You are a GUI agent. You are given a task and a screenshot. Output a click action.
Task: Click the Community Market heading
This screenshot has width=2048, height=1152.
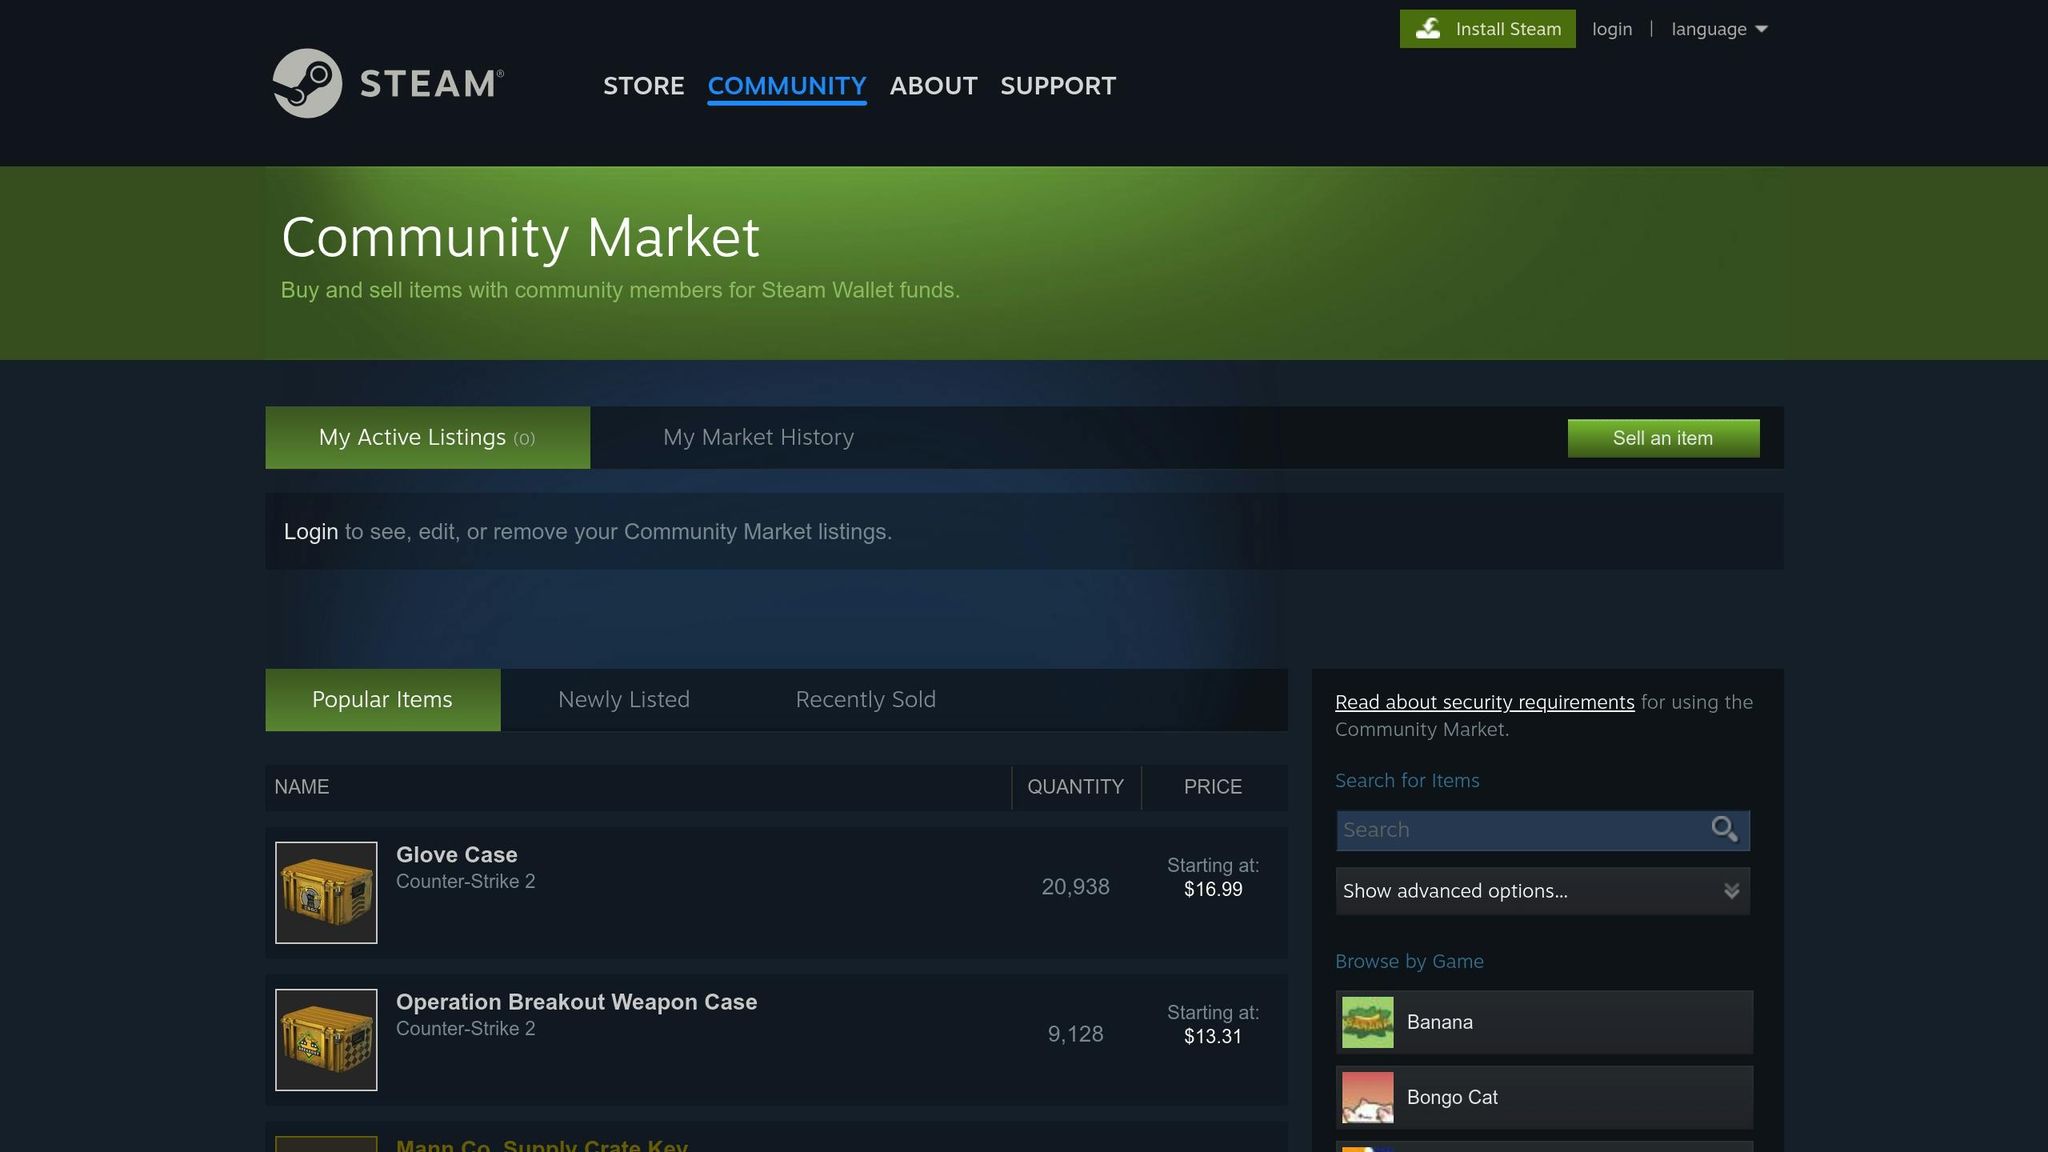[x=520, y=238]
